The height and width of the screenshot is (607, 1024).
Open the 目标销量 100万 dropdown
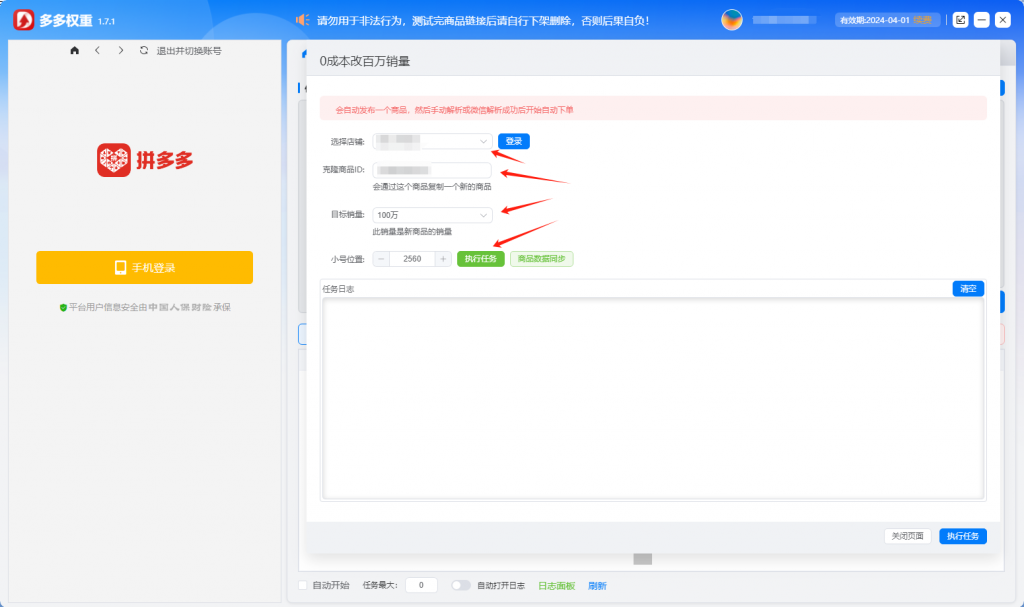432,215
